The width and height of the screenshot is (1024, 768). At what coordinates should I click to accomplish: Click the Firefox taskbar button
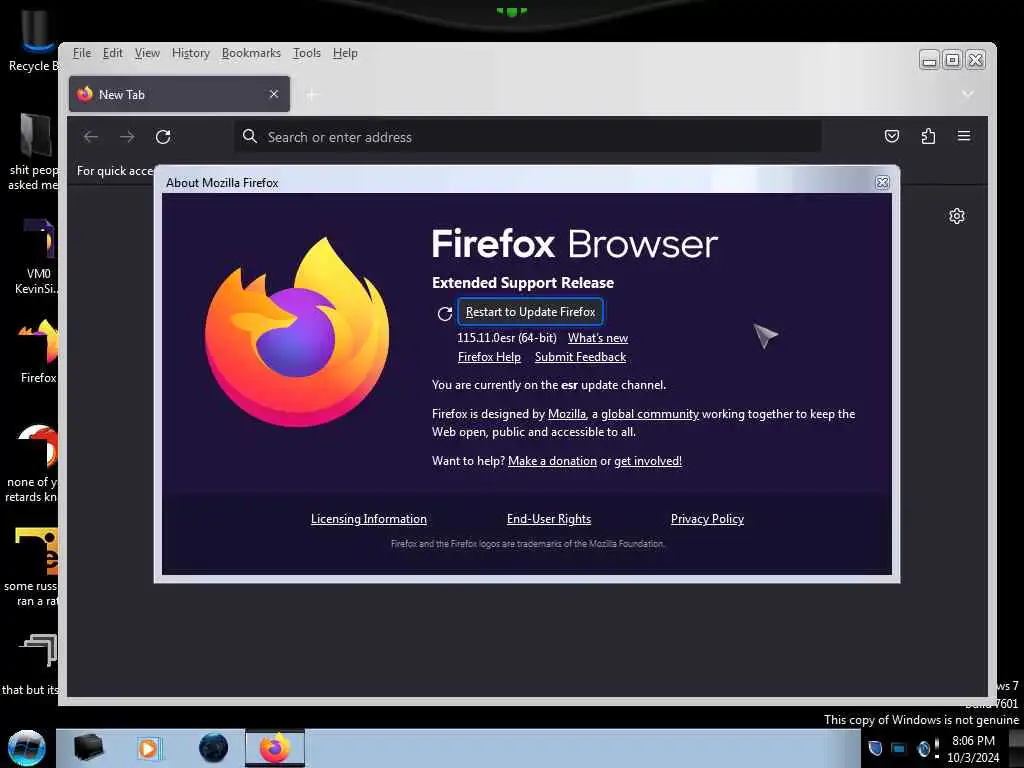tap(275, 748)
